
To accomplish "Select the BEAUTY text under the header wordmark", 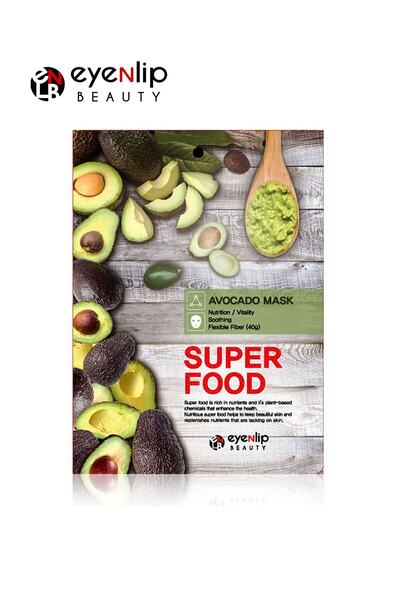I will pyautogui.click(x=119, y=97).
